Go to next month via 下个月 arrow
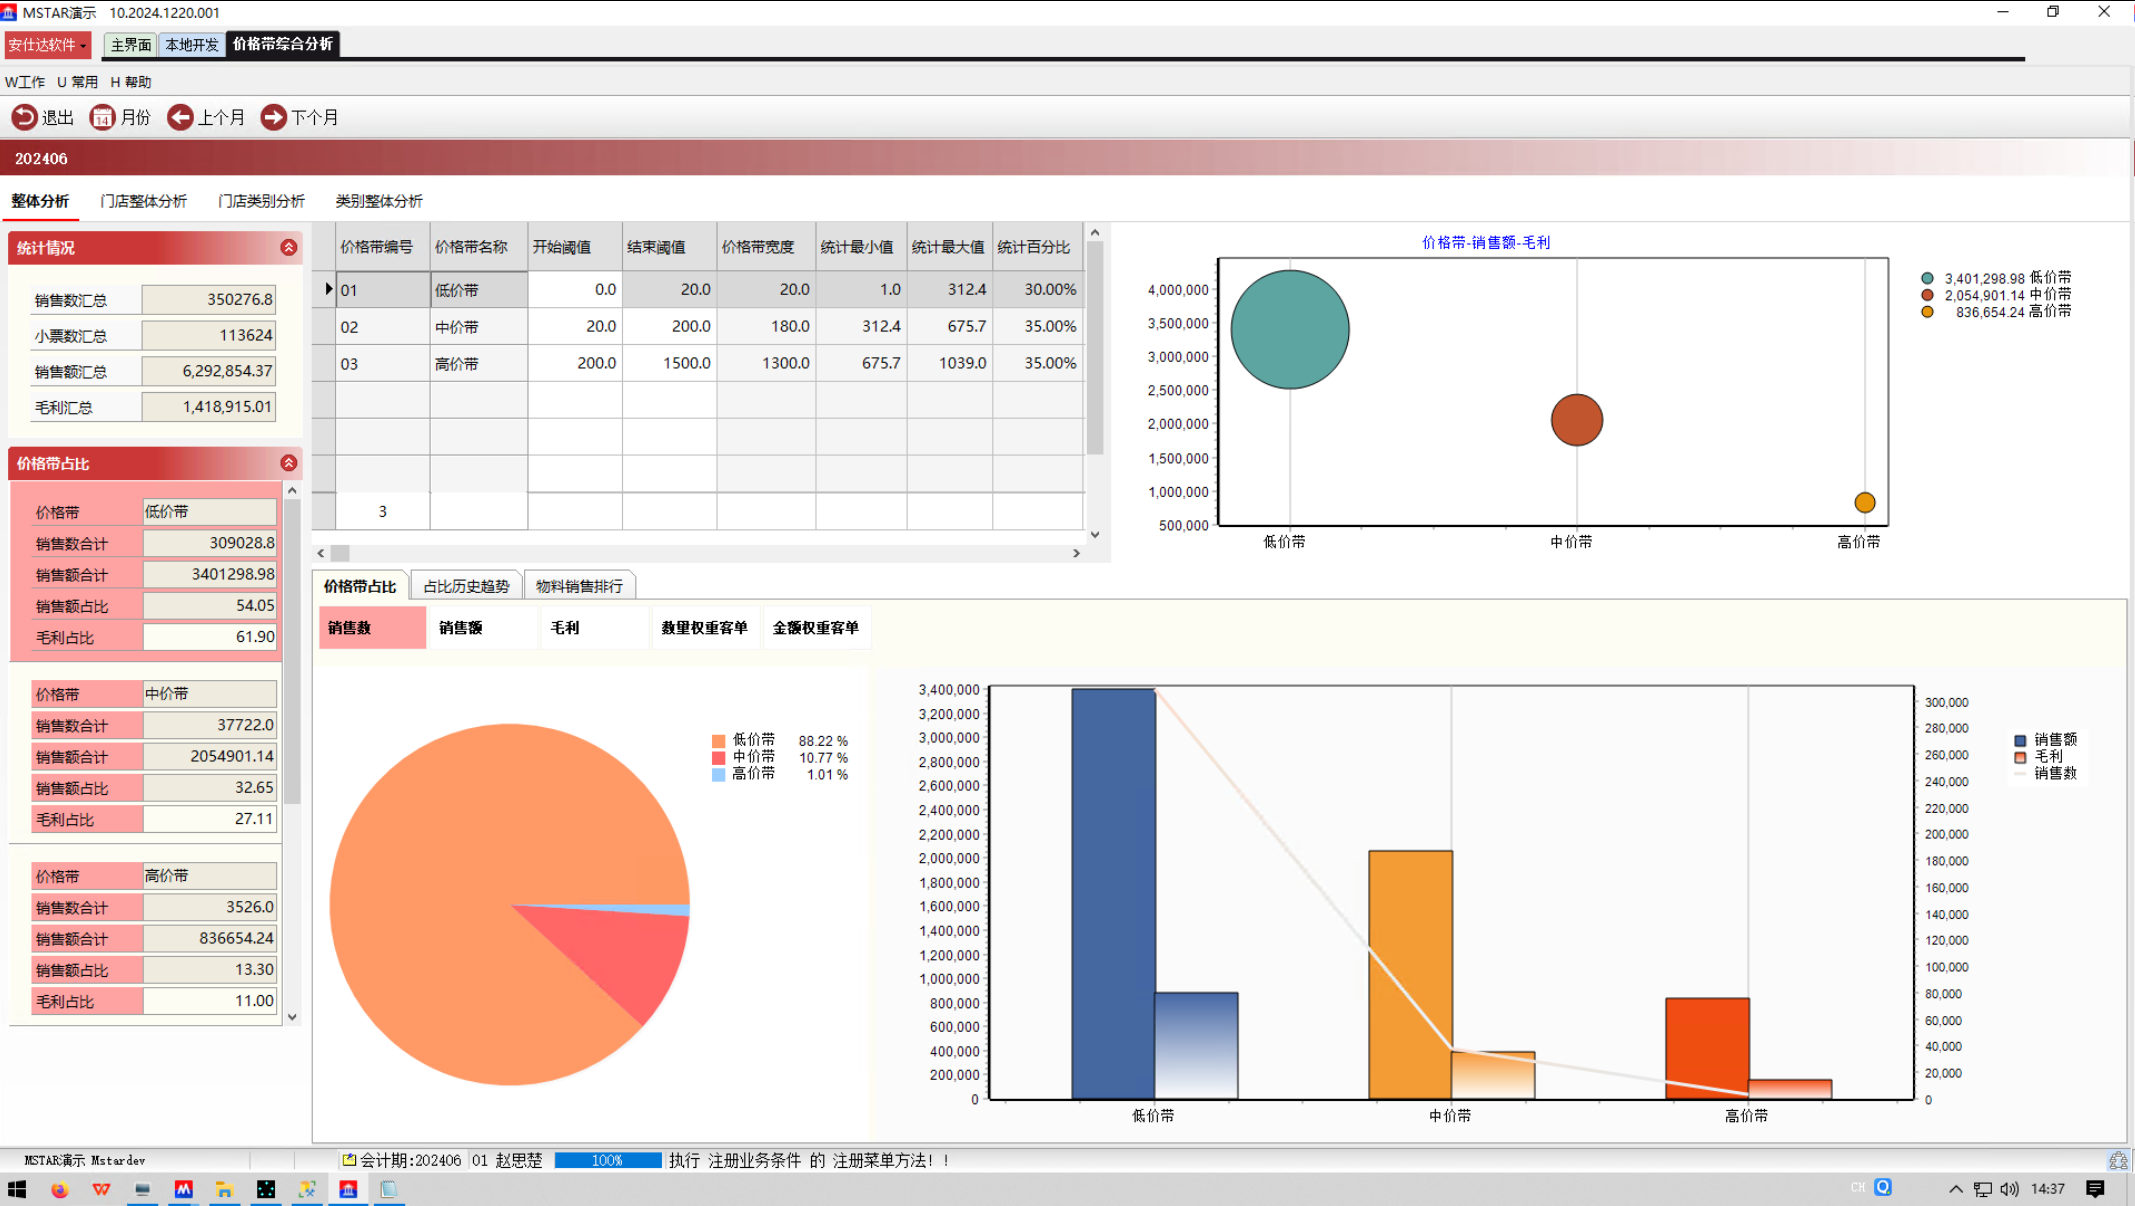The height and width of the screenshot is (1206, 2135). (273, 117)
